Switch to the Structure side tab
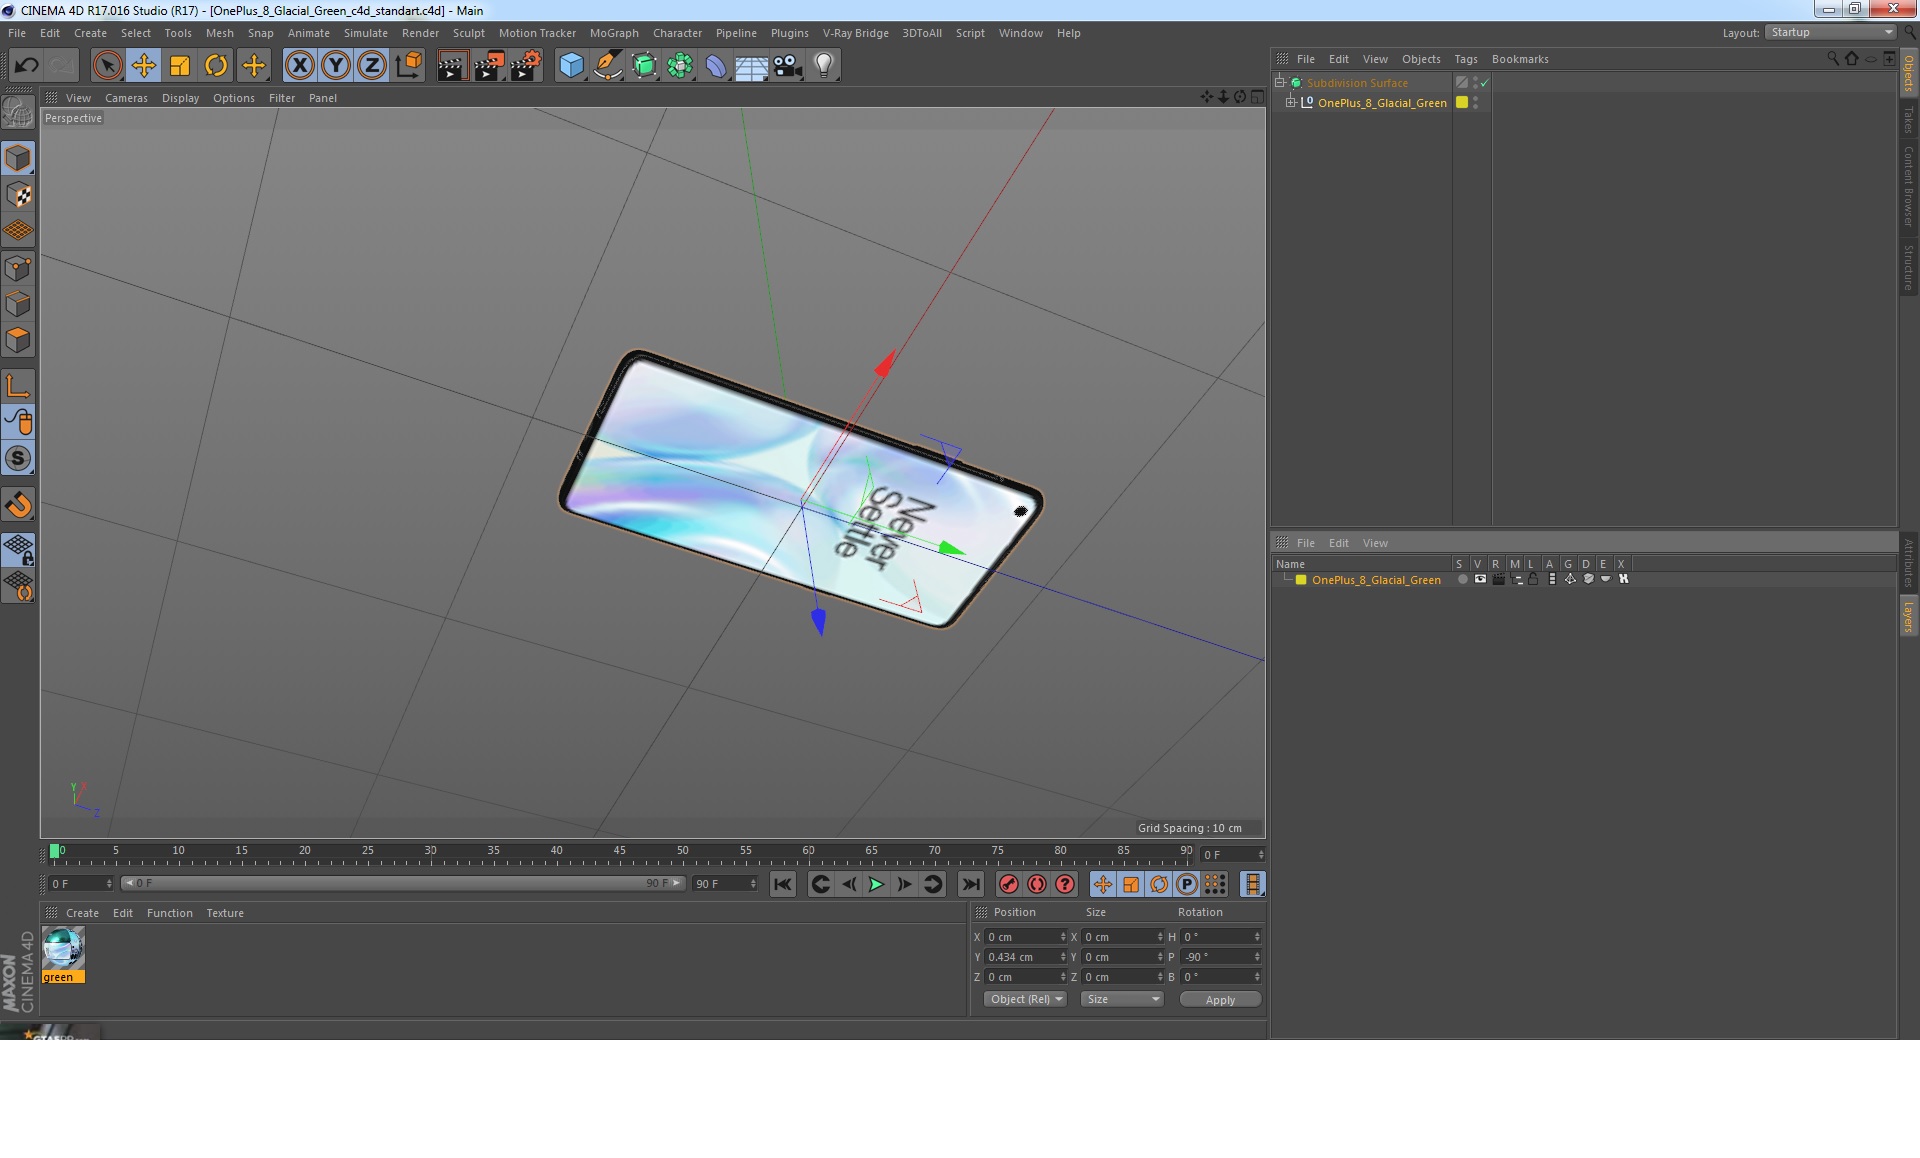This screenshot has height=1158, width=1920. pyautogui.click(x=1908, y=267)
